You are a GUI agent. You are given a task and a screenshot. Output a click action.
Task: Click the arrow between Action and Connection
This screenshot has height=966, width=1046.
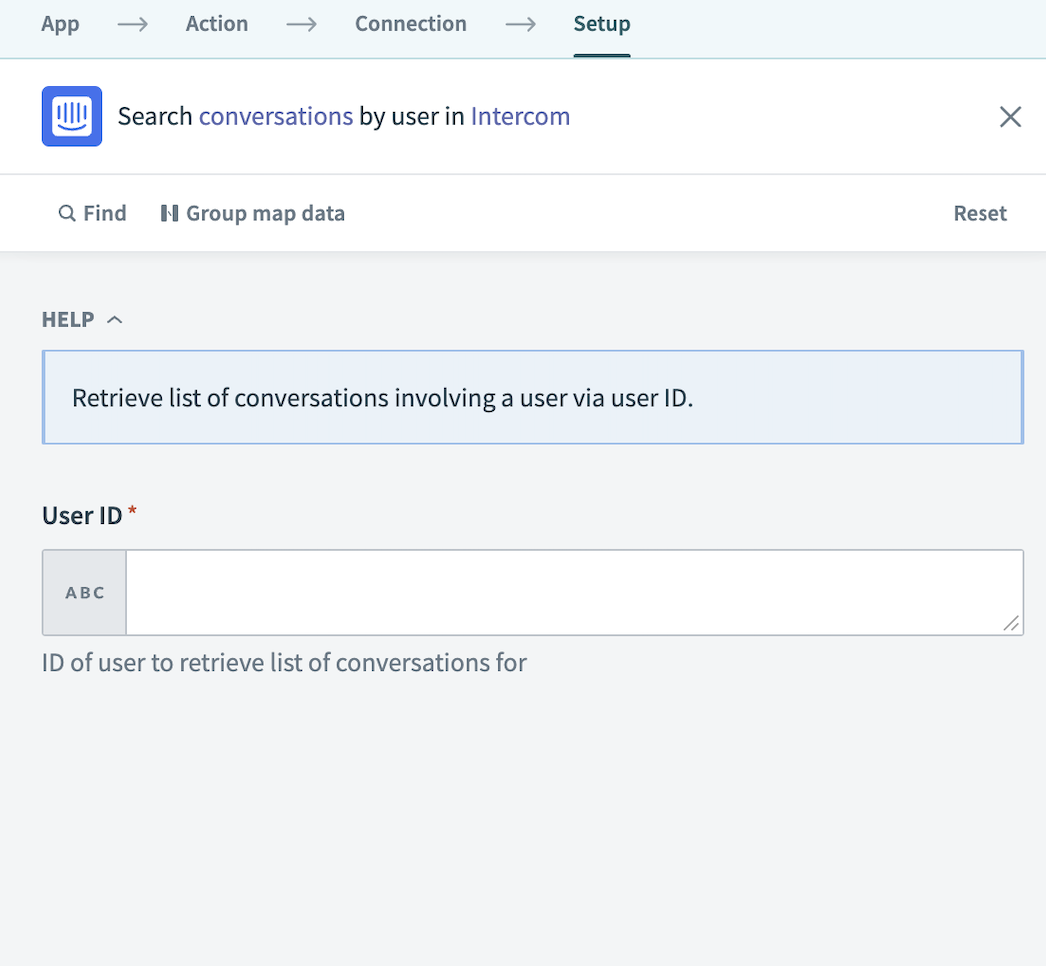(x=301, y=23)
